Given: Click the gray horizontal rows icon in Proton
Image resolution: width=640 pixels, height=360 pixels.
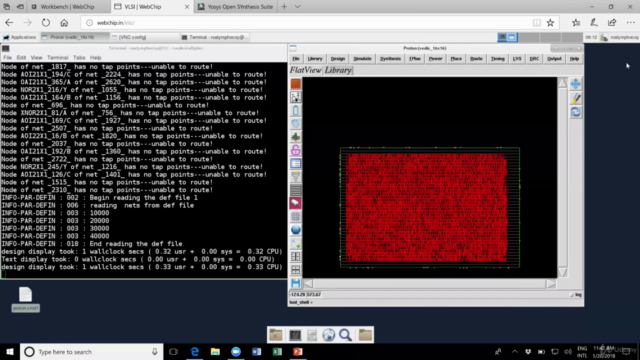Looking at the screenshot, I should (x=296, y=190).
